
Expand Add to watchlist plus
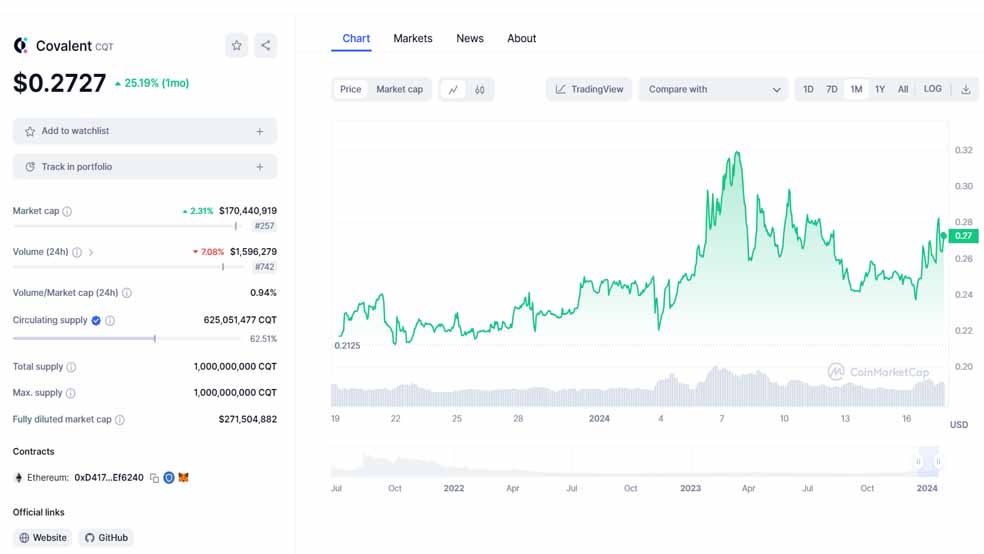pos(259,131)
